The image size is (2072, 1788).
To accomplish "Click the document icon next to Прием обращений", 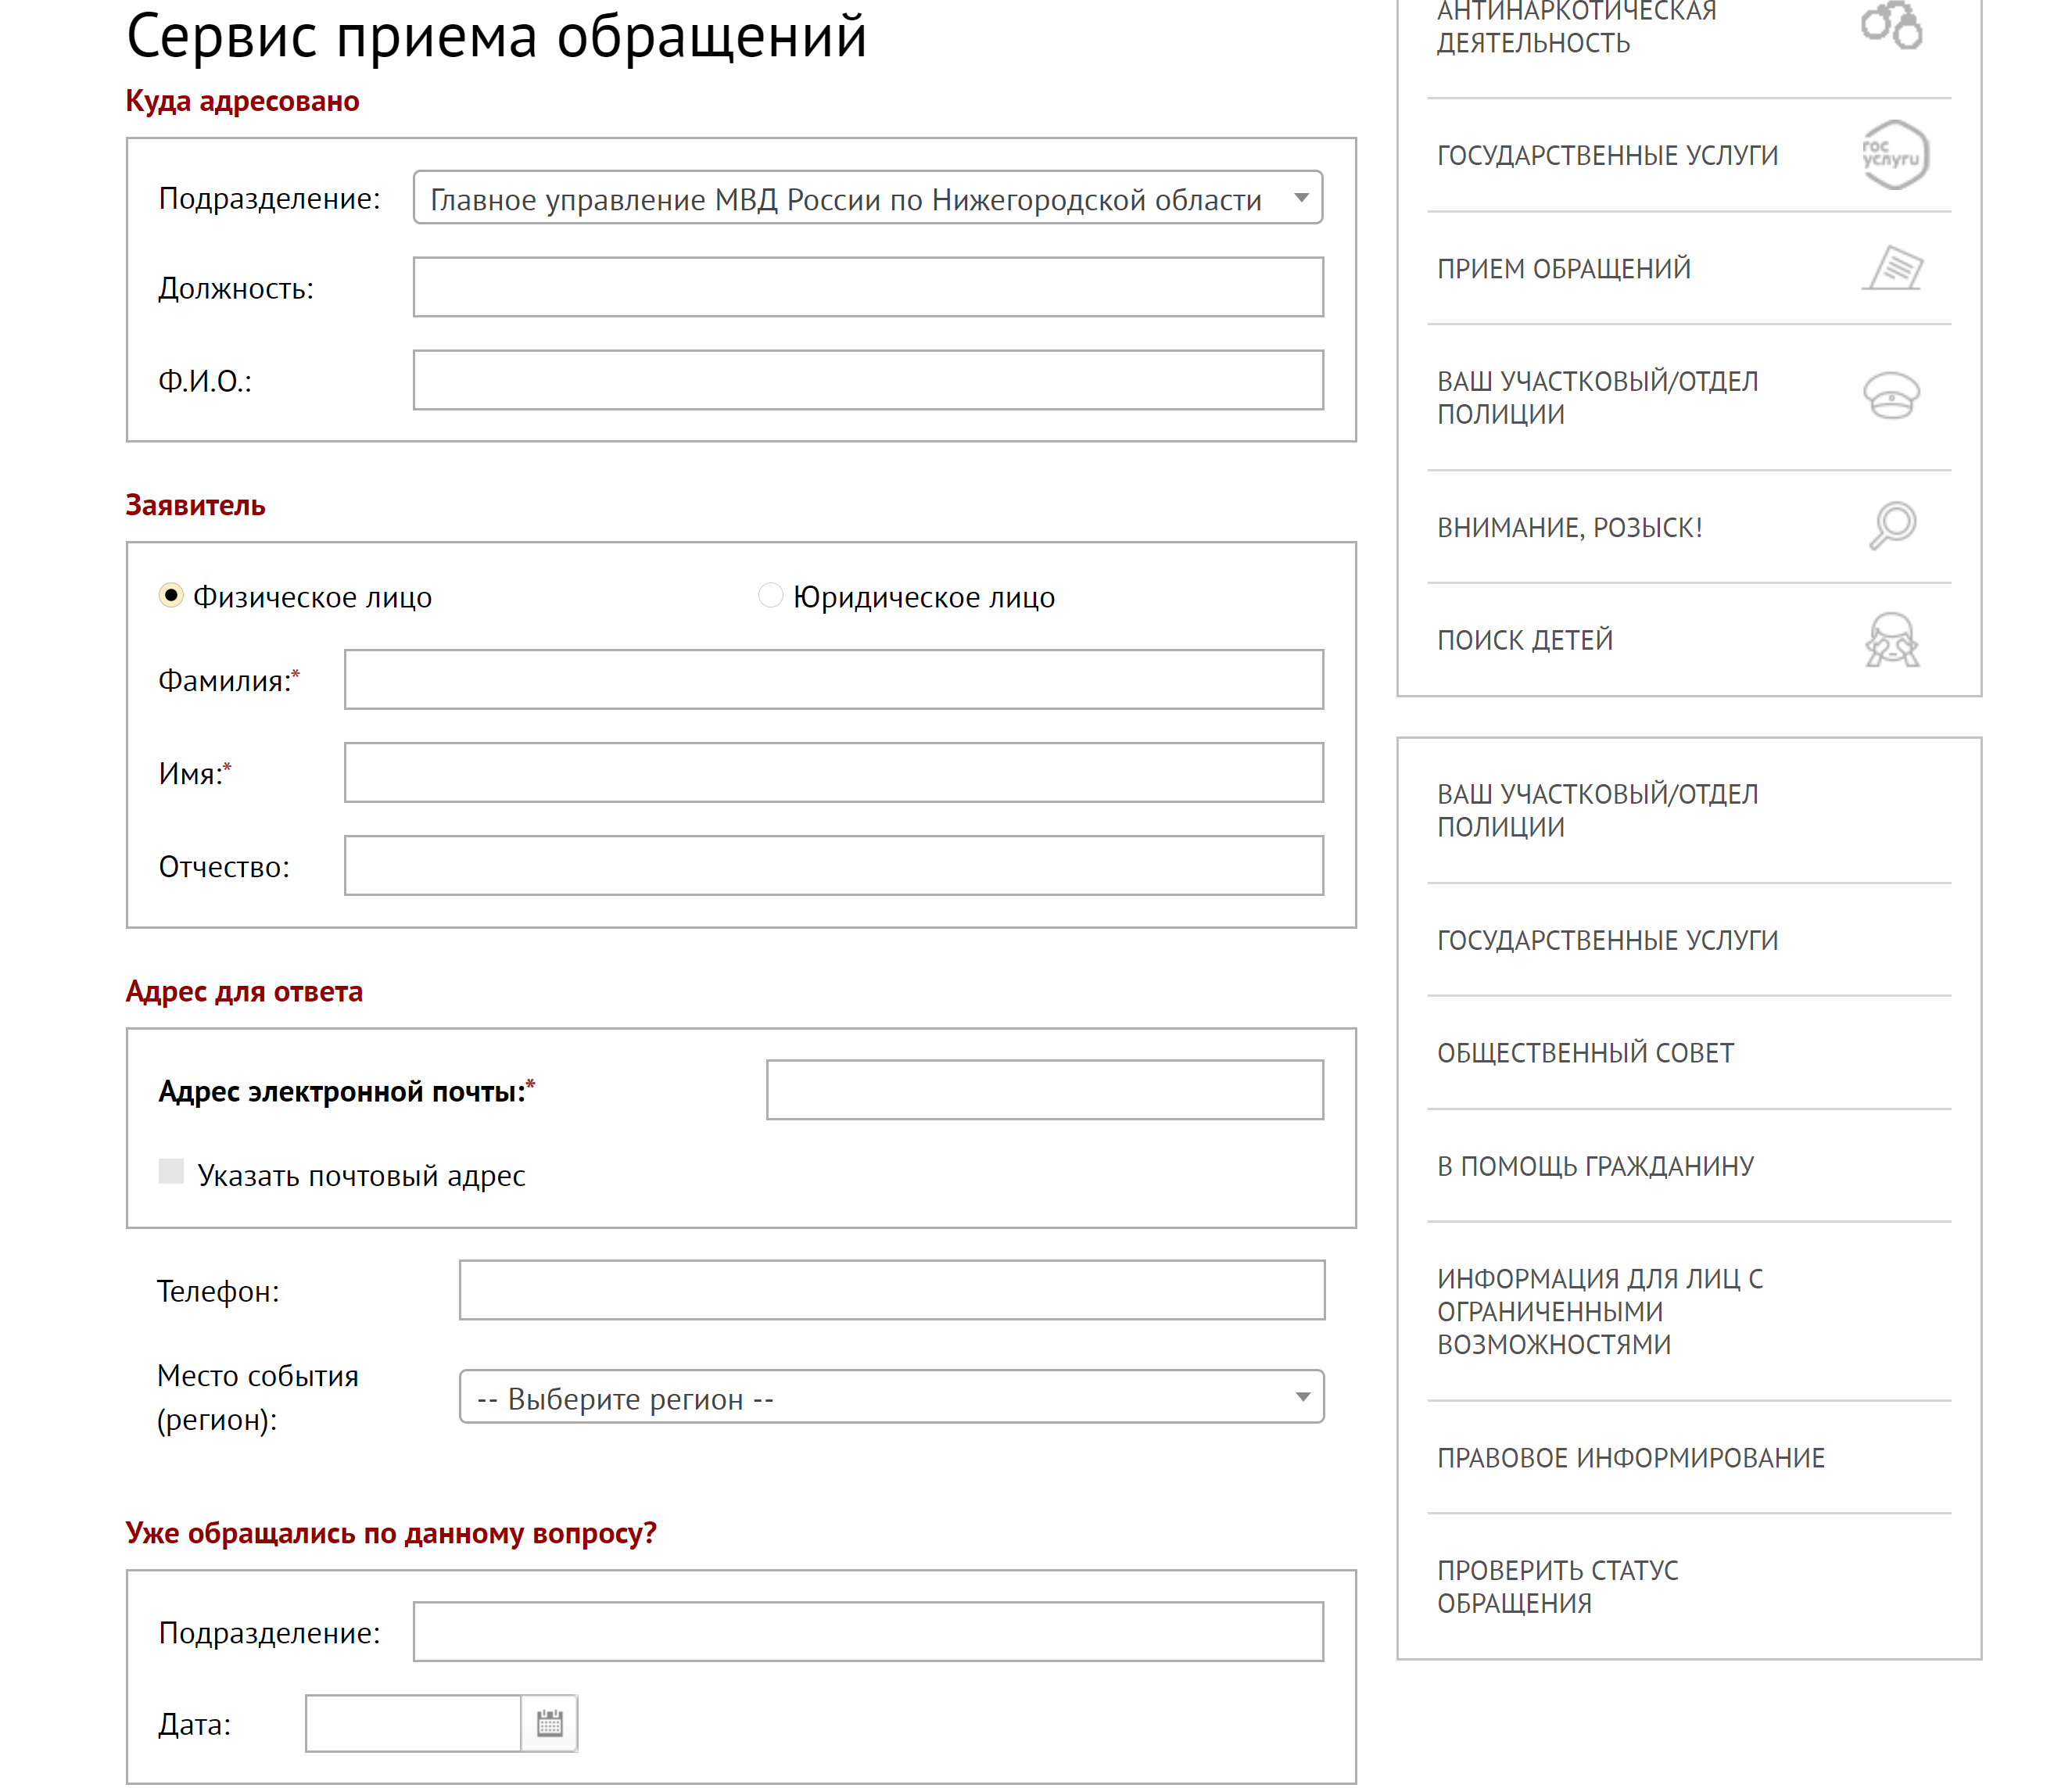I will tap(1893, 268).
